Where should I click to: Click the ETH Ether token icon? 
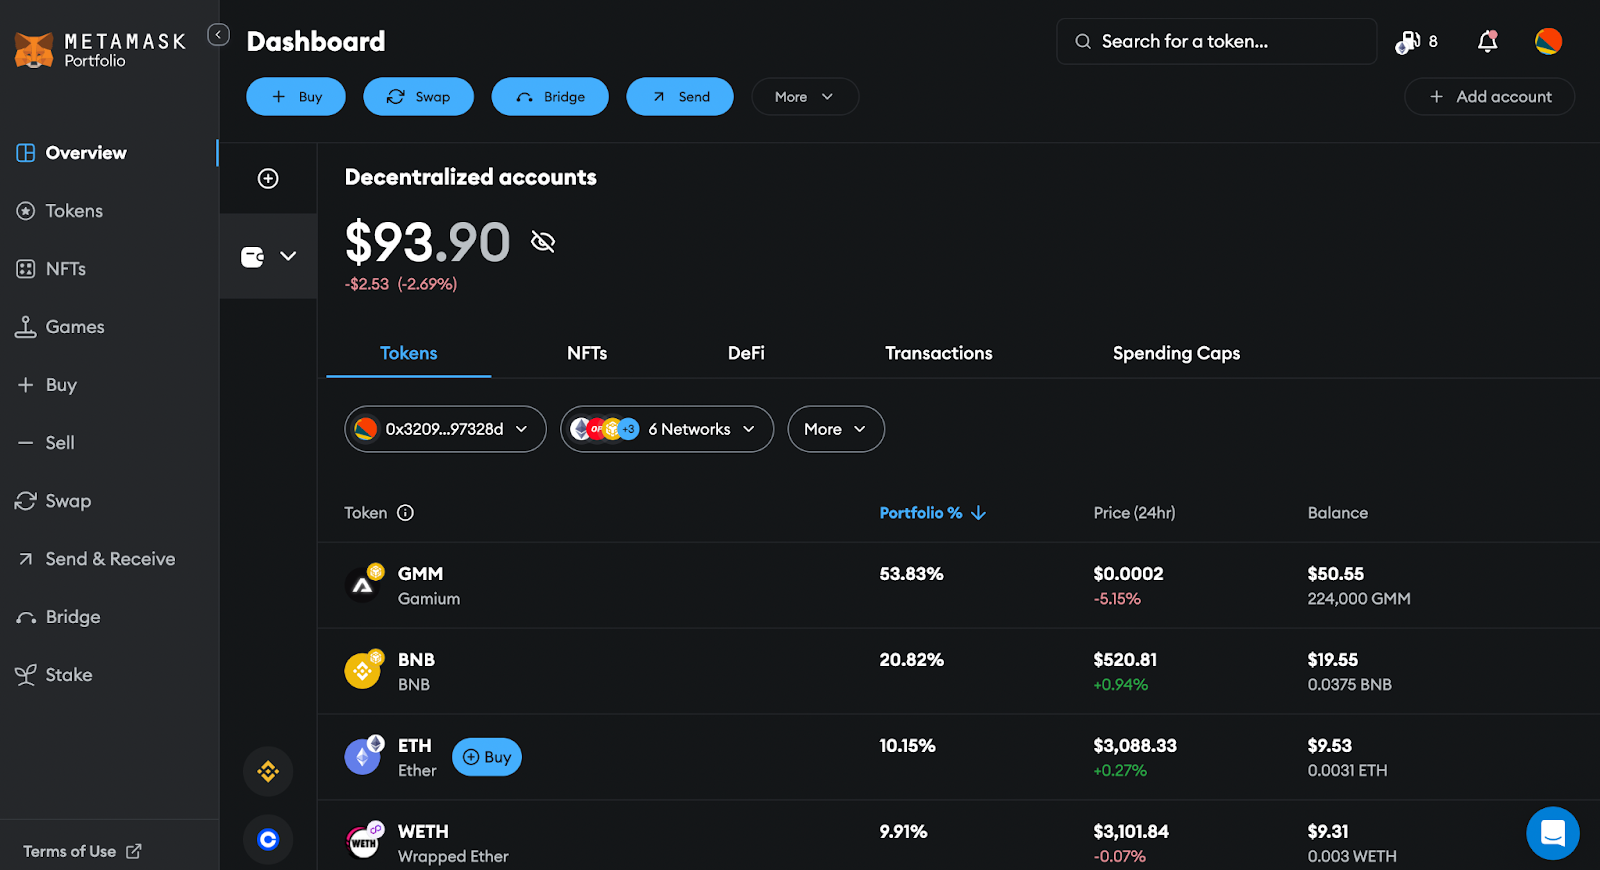point(363,756)
